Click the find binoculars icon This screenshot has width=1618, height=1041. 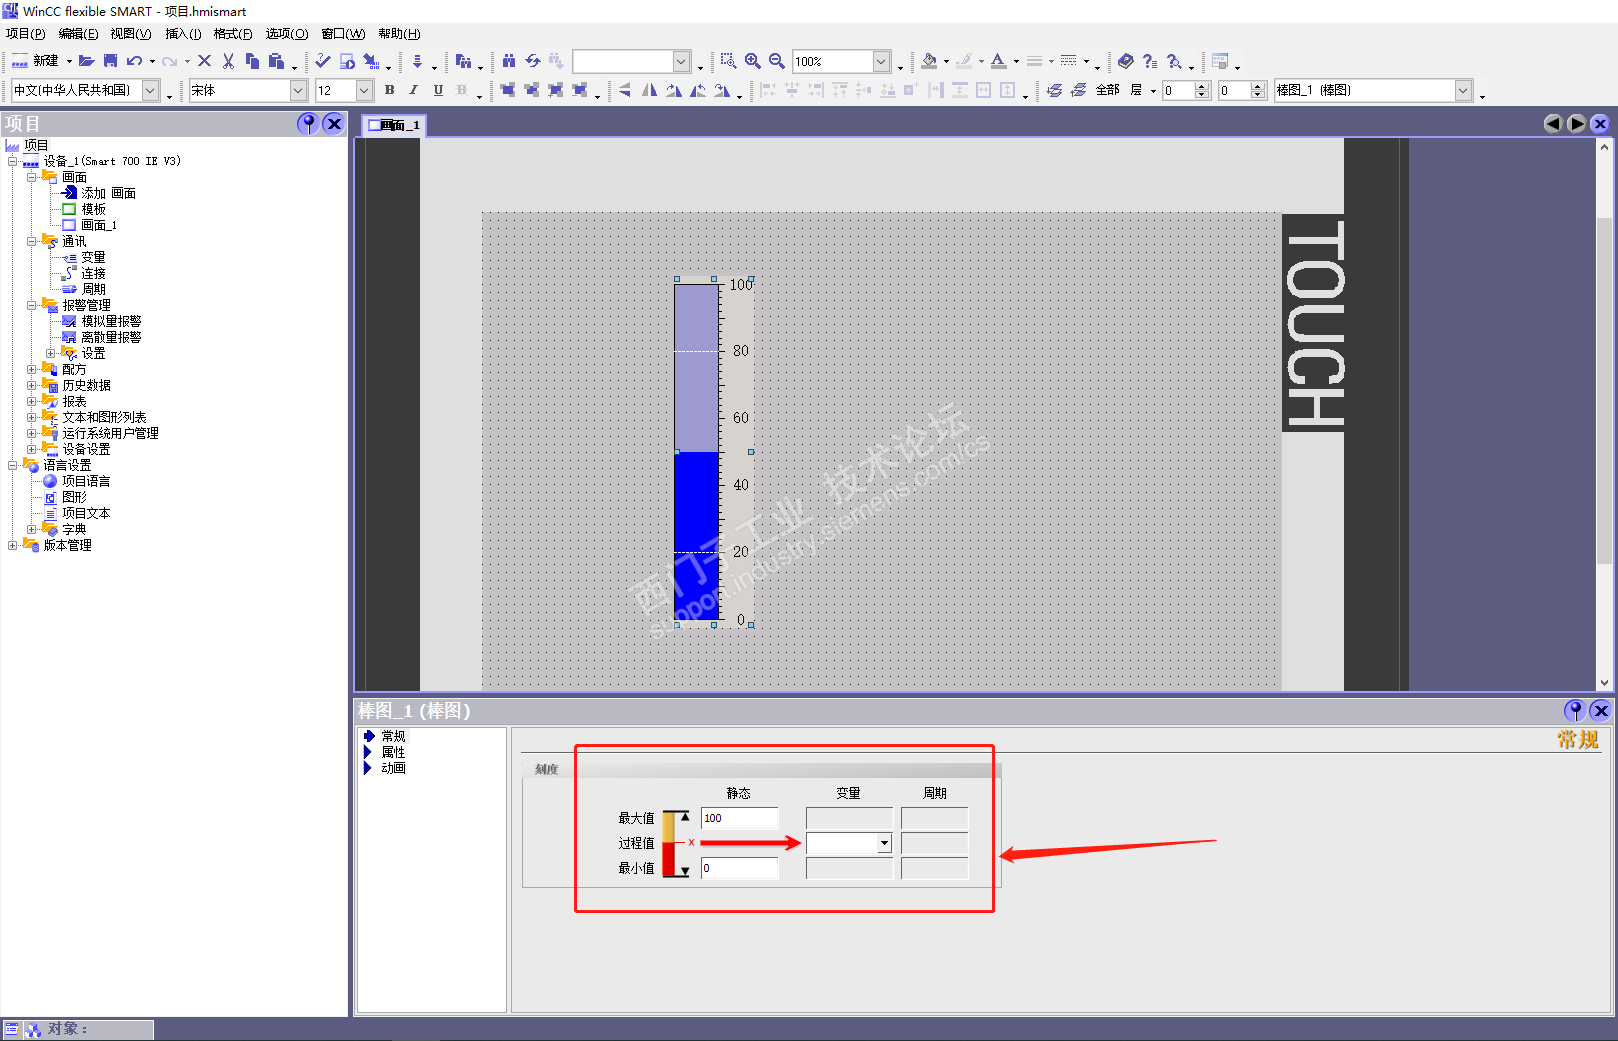(x=509, y=61)
